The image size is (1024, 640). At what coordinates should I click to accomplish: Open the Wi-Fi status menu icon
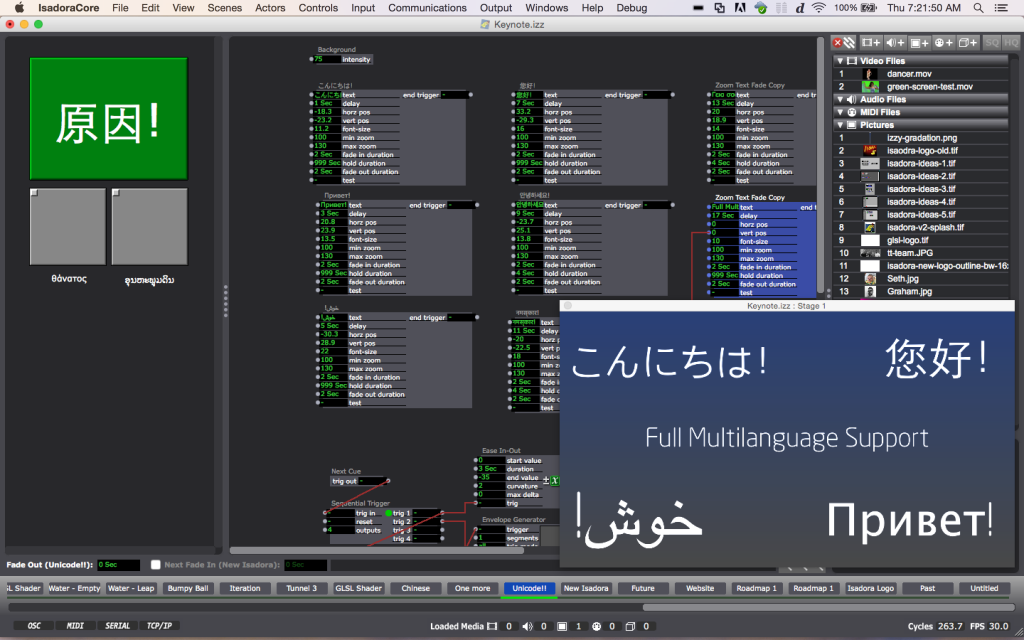point(819,8)
